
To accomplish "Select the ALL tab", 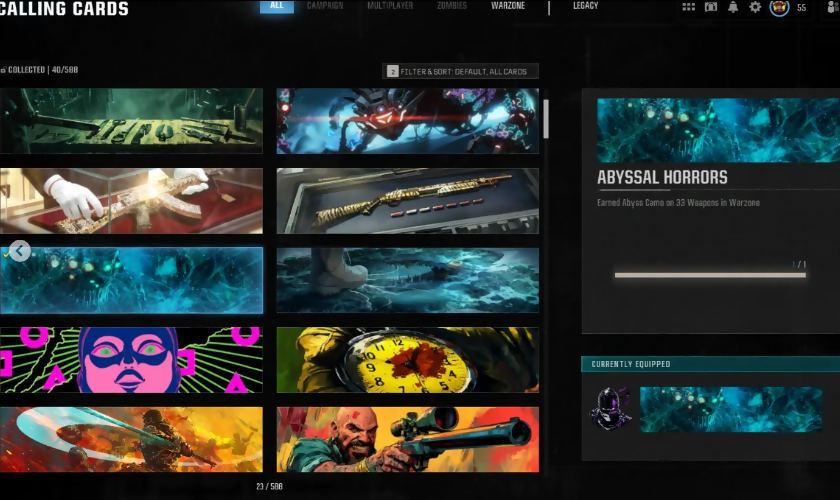I will pyautogui.click(x=277, y=6).
